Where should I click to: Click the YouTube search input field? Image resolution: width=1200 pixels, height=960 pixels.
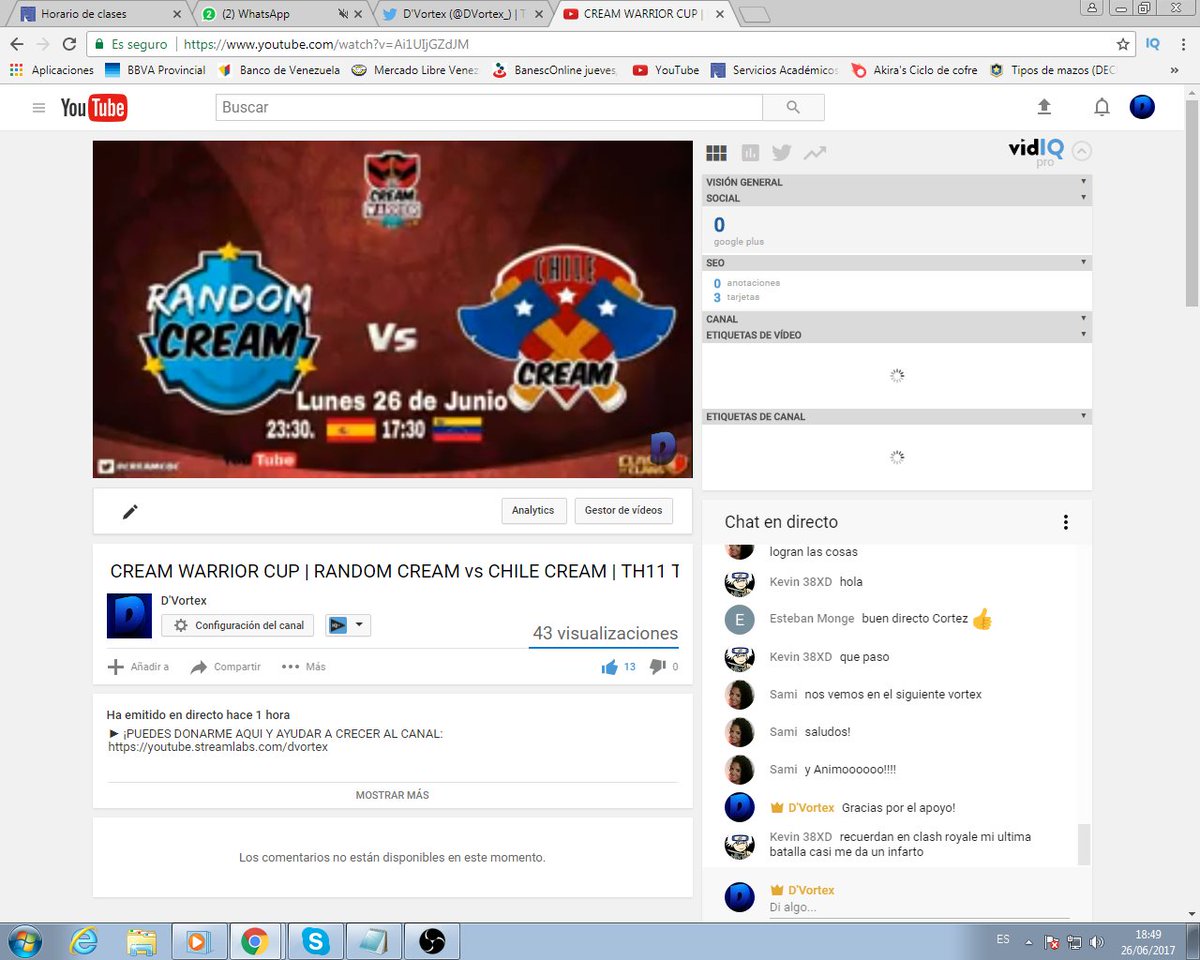tap(489, 107)
